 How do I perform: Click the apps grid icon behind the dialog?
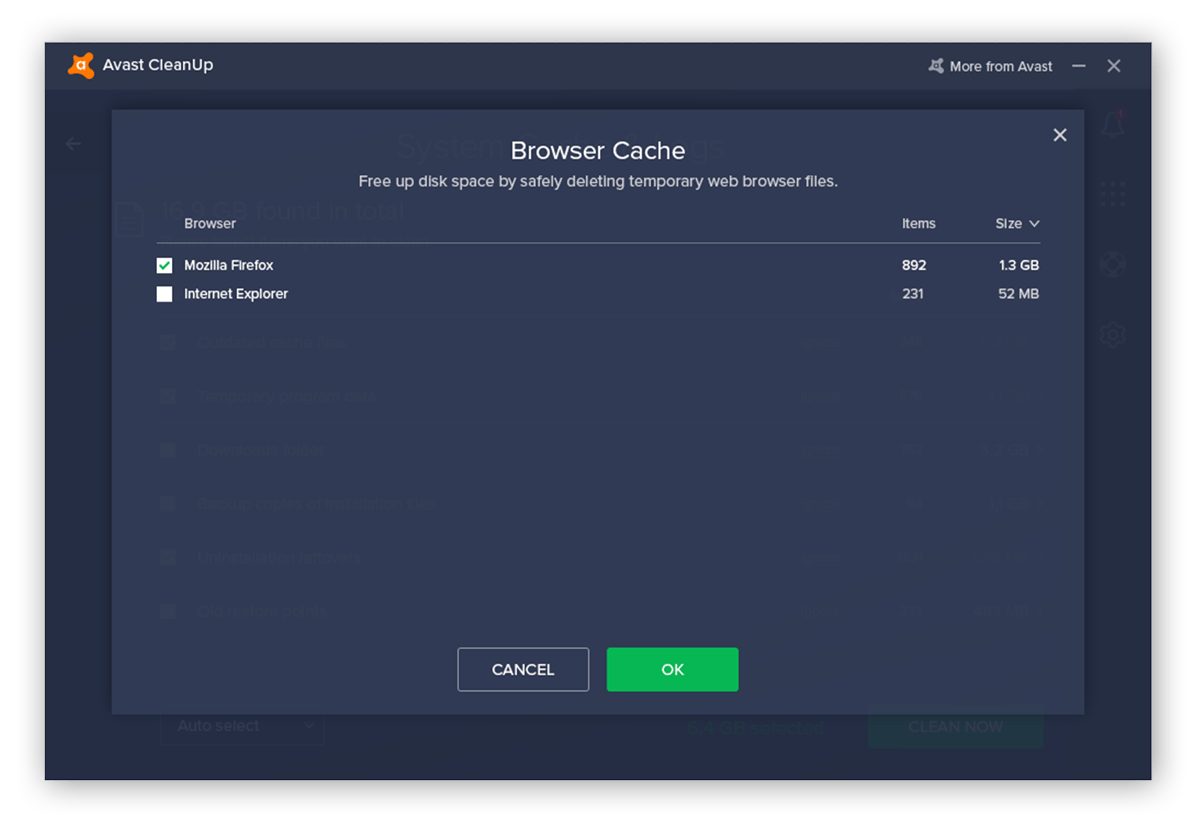(1112, 194)
